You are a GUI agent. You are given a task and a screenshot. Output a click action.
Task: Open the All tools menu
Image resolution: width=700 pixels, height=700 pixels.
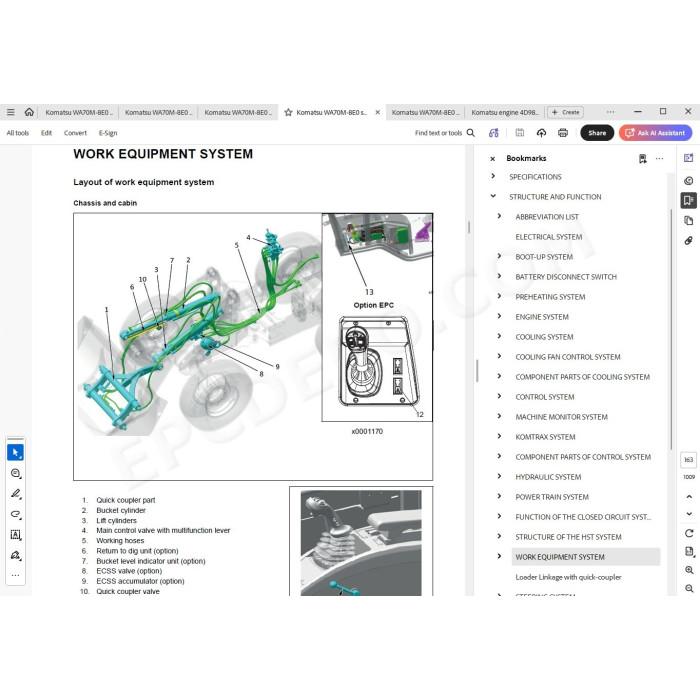18,133
